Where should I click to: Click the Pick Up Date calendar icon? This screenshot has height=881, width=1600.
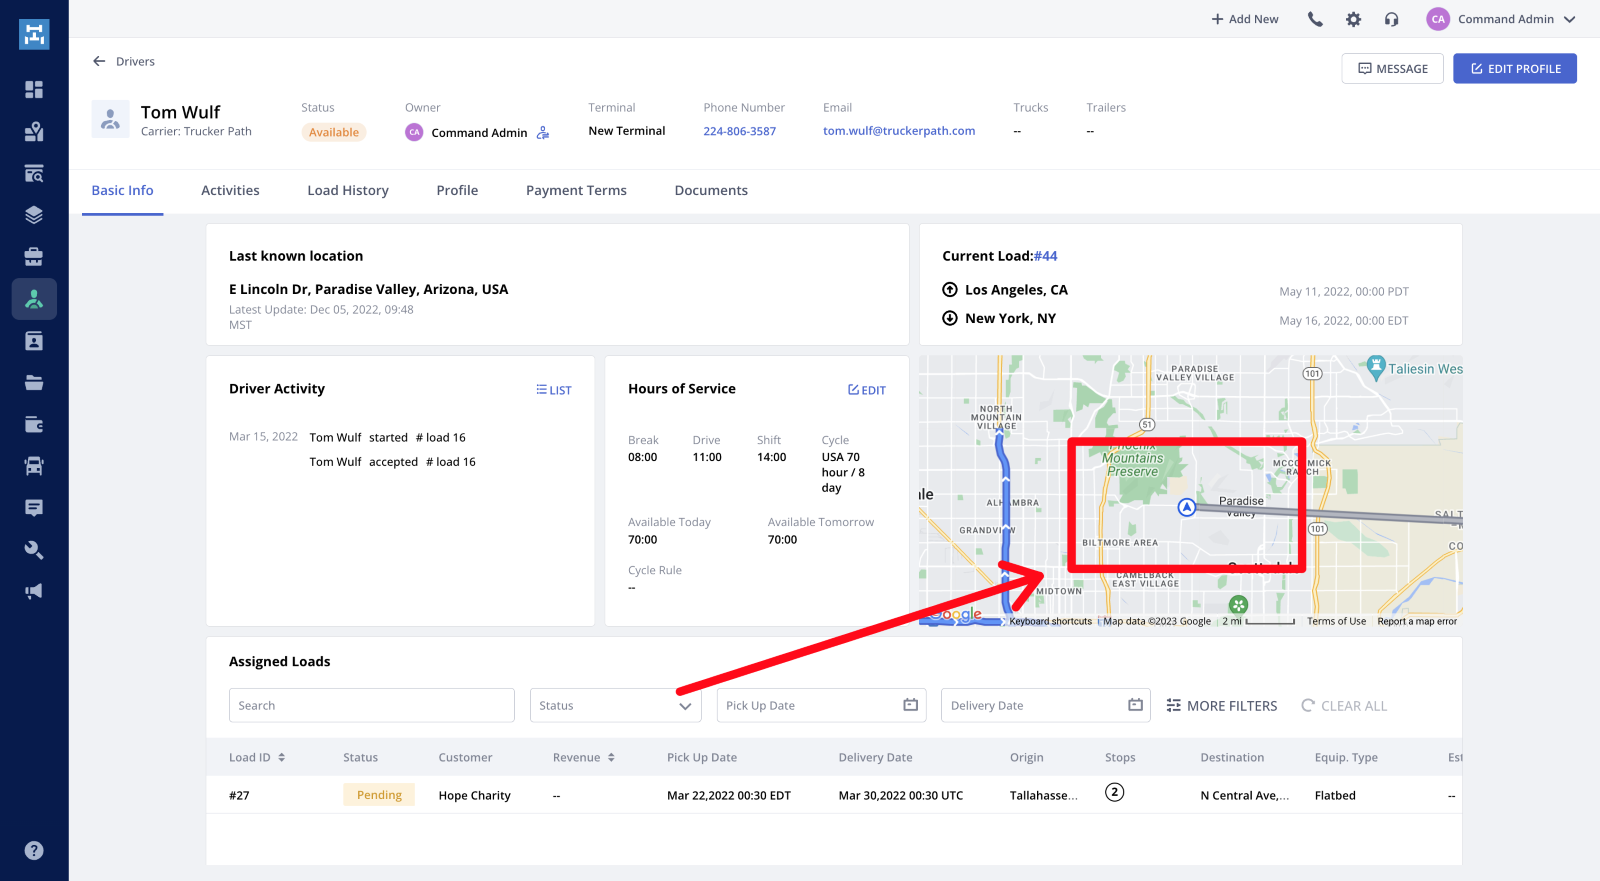tap(910, 705)
